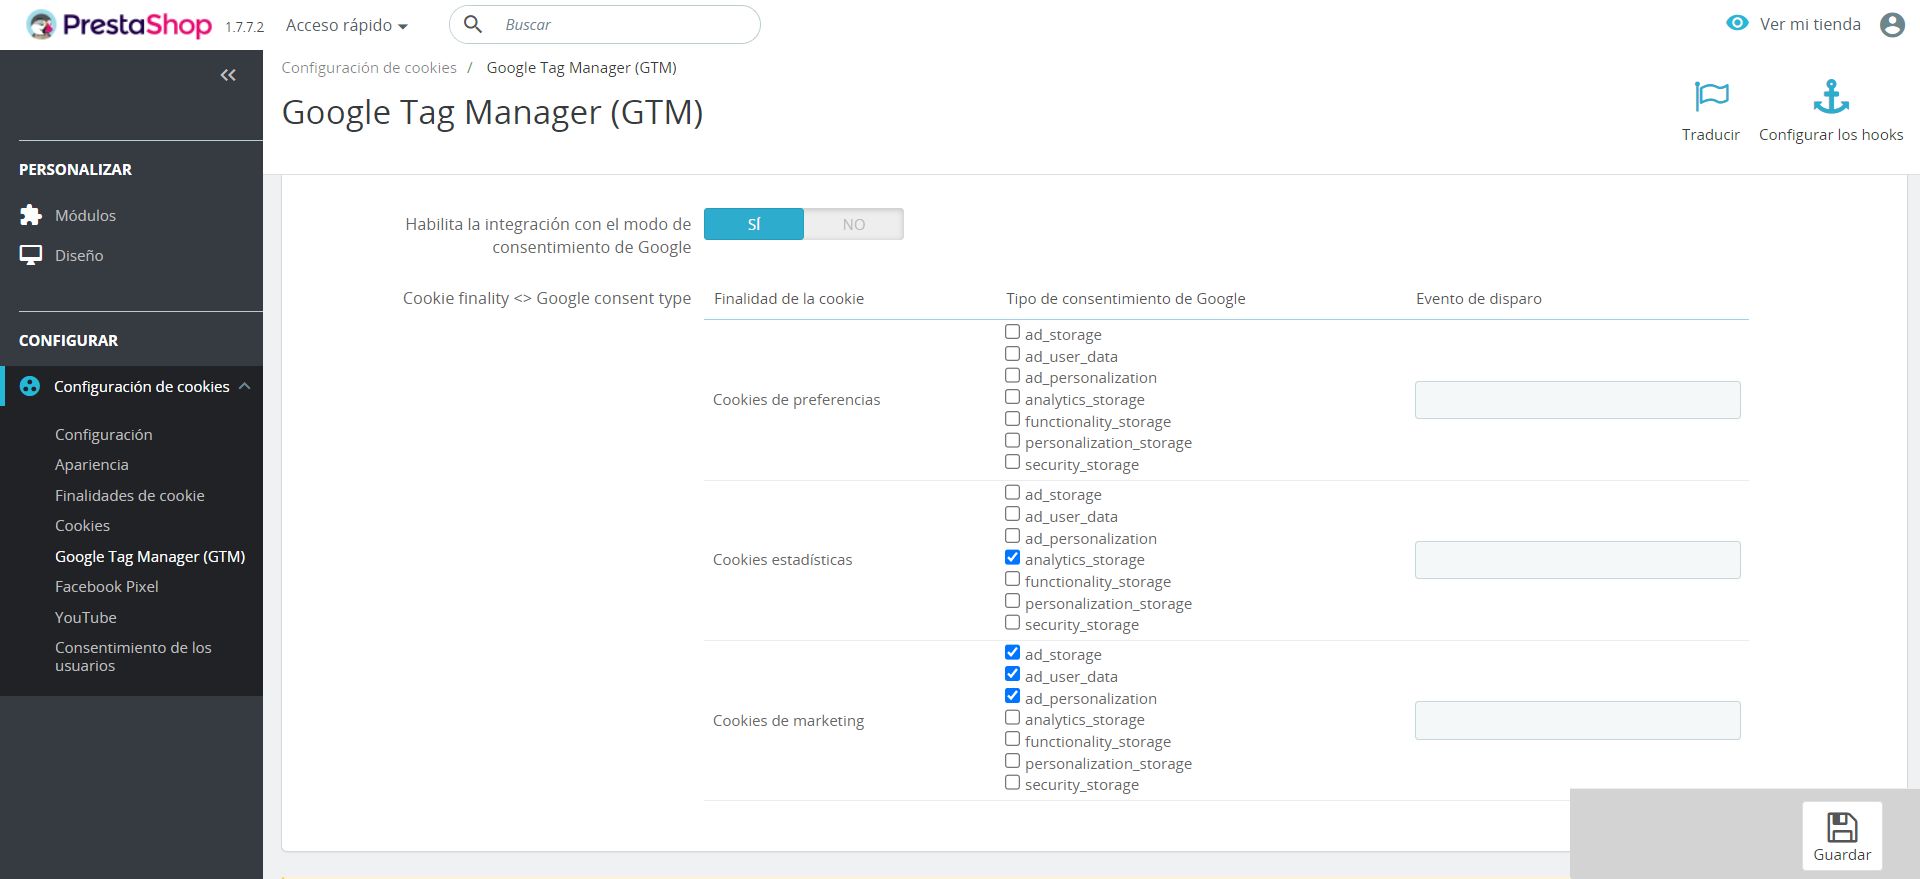Screen dimensions: 1920x879
Task: Uncheck ad_personalization for Cookies de marketing
Action: [1013, 696]
